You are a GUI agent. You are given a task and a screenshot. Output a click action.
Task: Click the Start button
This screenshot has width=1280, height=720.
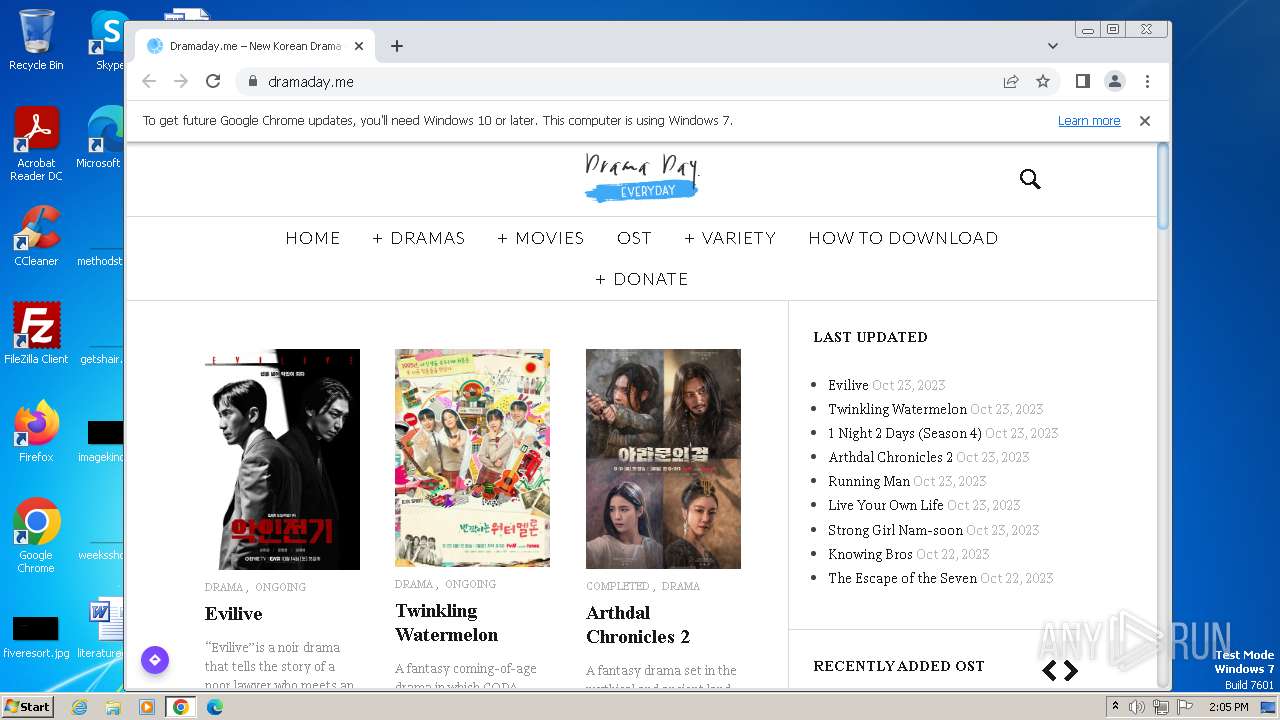[x=27, y=707]
